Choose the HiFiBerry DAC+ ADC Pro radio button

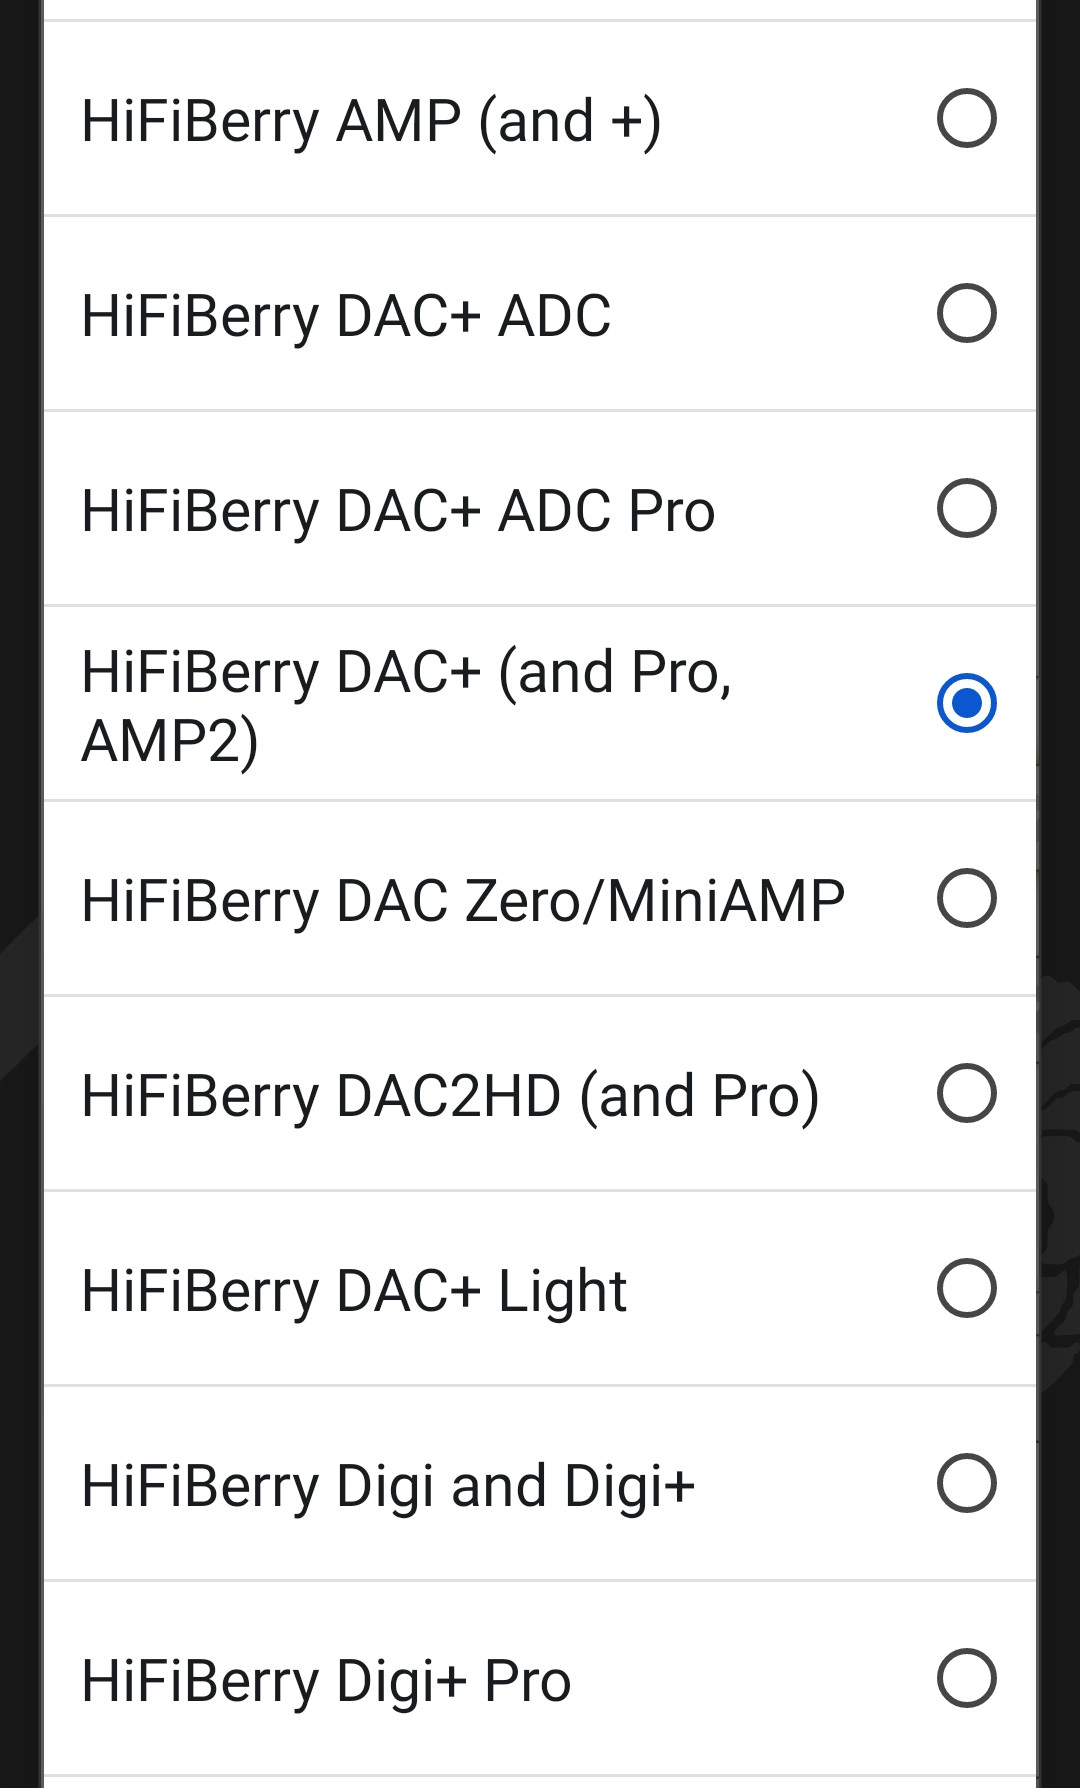(x=966, y=509)
